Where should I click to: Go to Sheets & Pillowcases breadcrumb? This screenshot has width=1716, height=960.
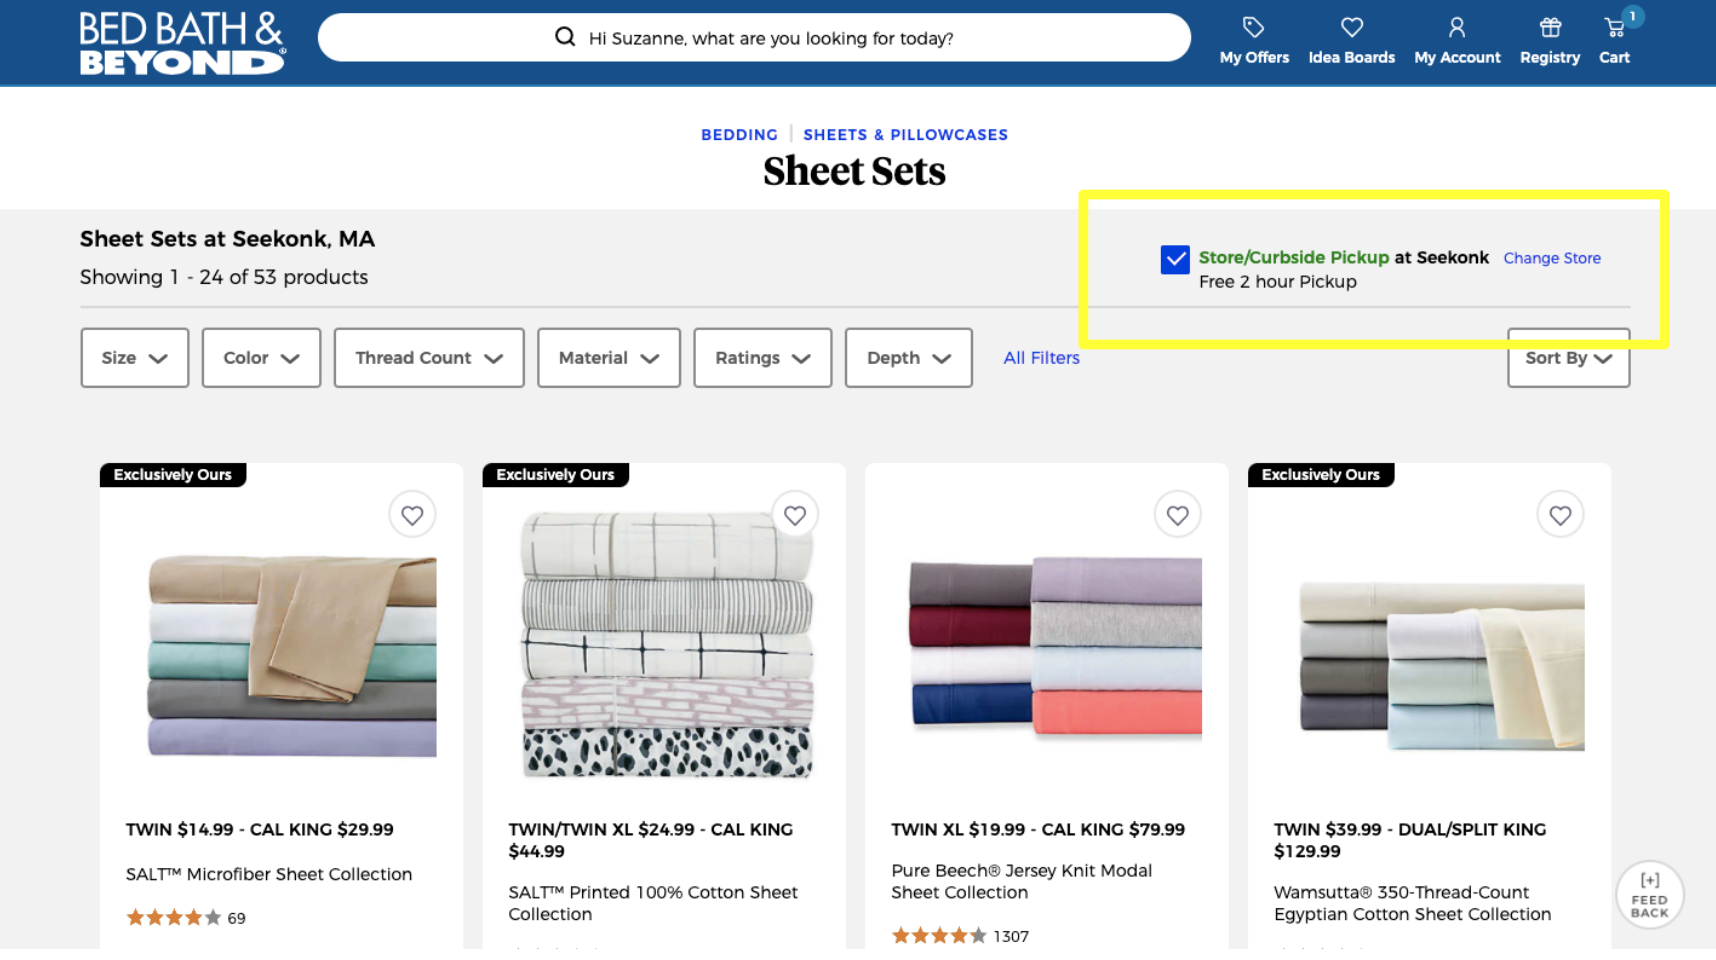(x=906, y=135)
